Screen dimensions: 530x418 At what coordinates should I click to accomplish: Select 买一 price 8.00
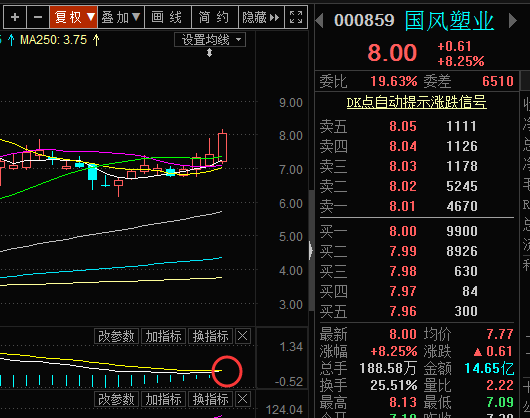tap(403, 231)
